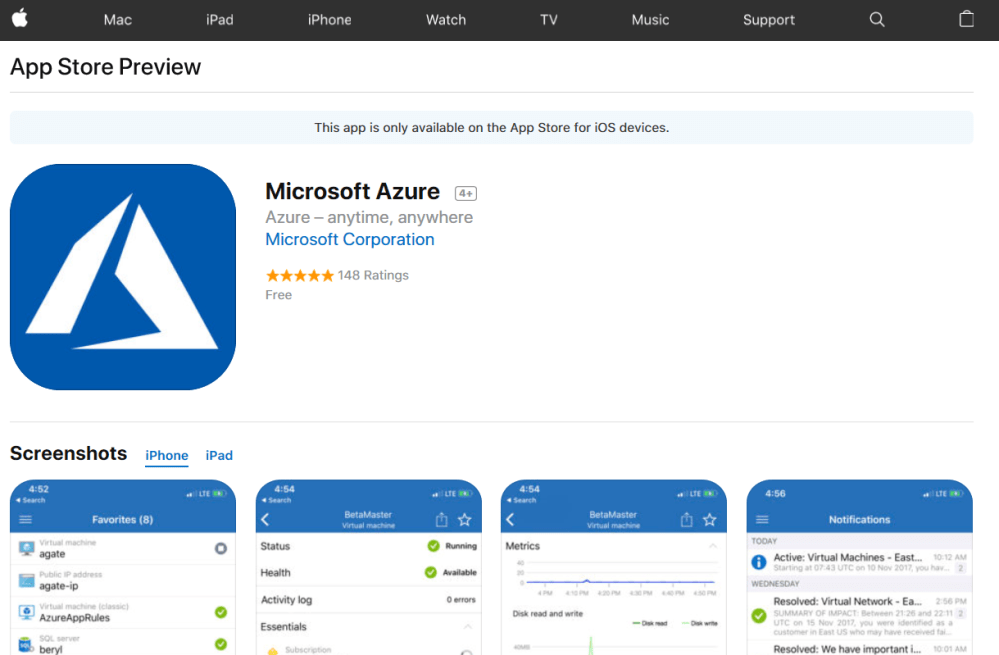Collapse the Essentials section chevron
Viewport: 999px width, 655px height.
[466, 627]
